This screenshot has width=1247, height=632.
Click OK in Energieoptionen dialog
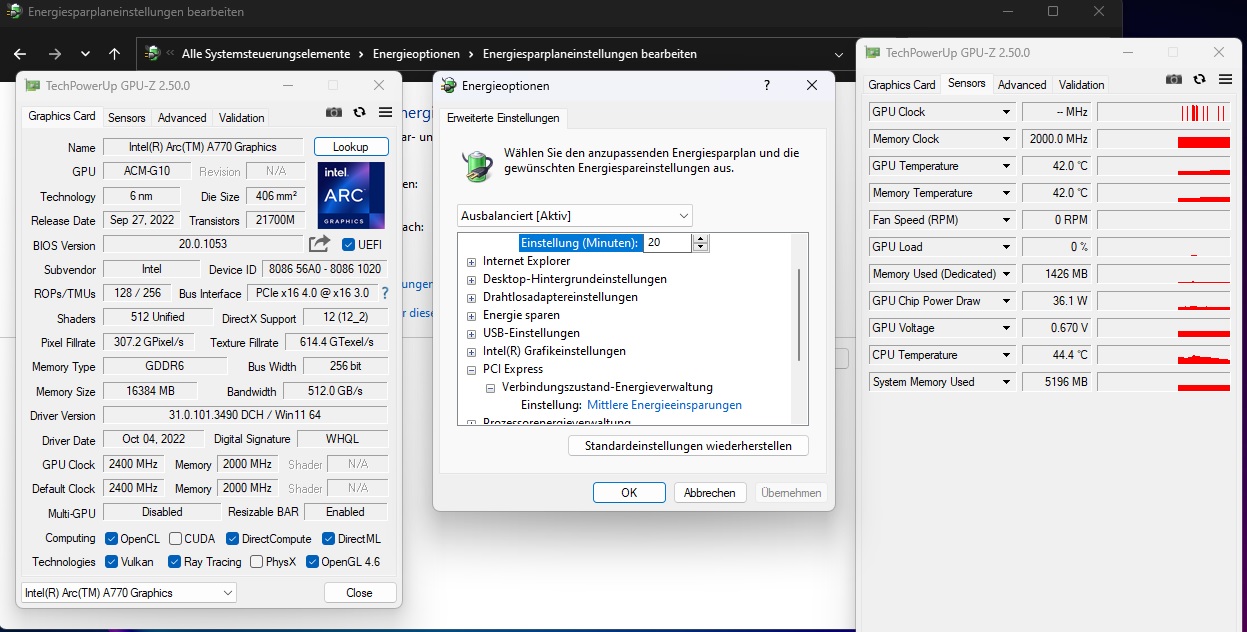pos(629,492)
